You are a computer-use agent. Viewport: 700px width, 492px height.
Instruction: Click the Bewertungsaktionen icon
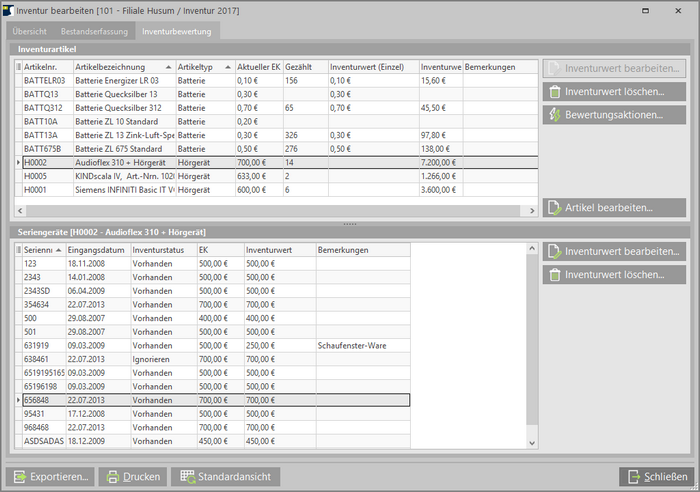click(x=555, y=115)
